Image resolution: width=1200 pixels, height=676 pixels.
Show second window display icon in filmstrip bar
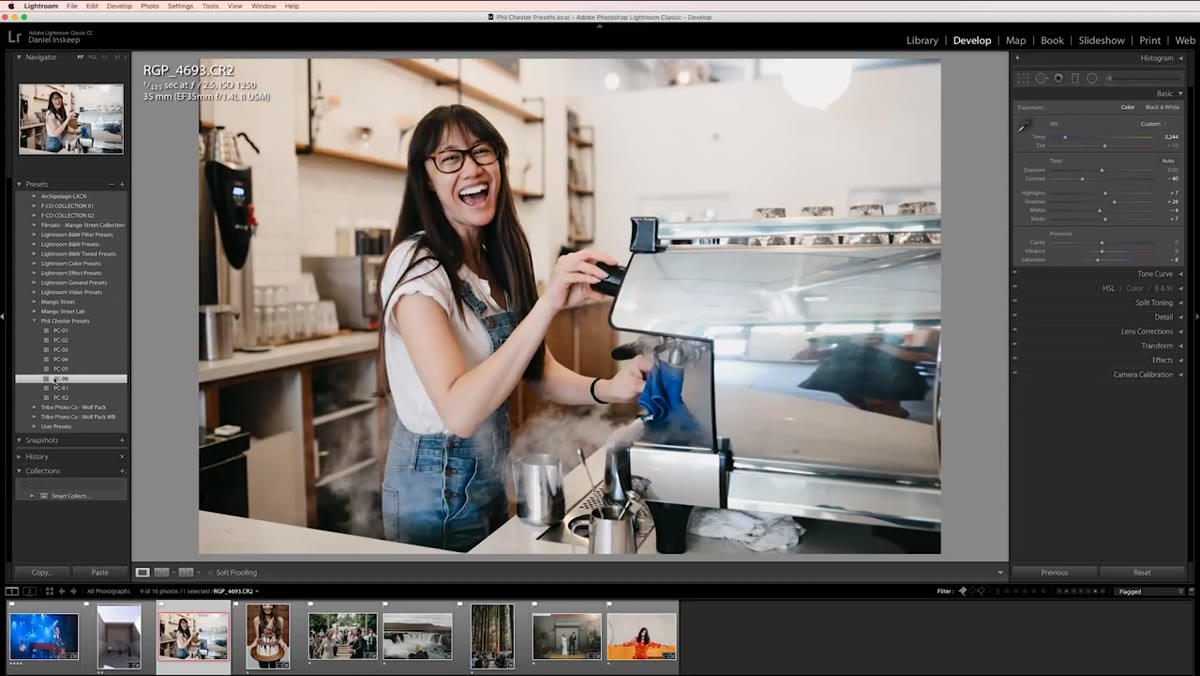pyautogui.click(x=30, y=591)
